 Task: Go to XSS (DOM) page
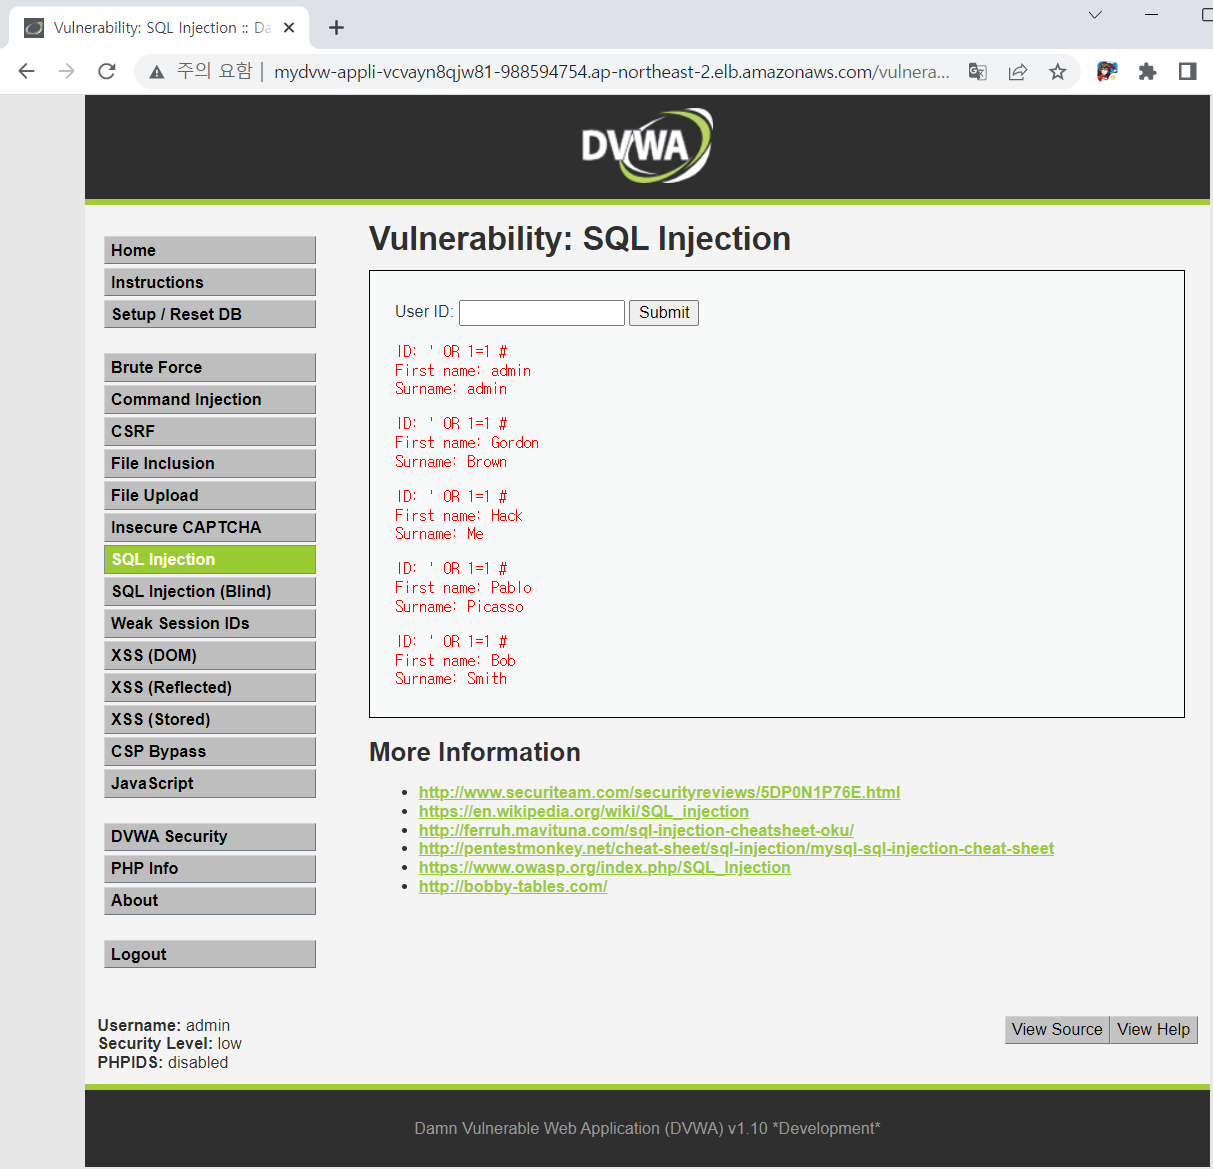pos(210,655)
